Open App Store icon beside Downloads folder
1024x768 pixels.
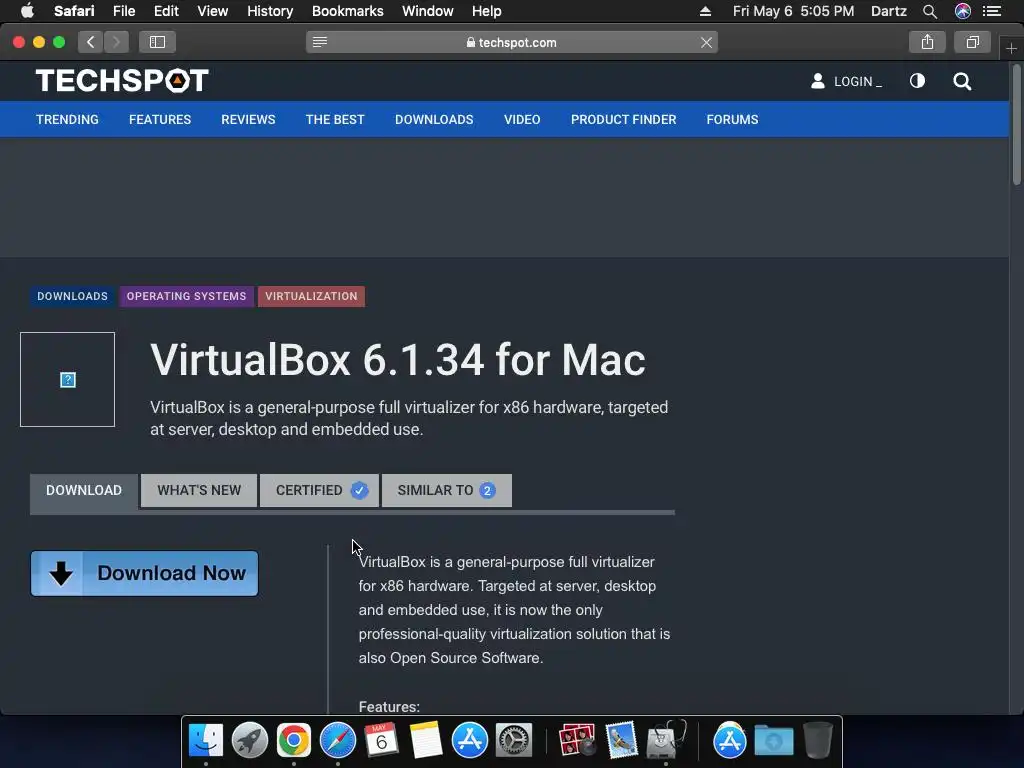[x=729, y=741]
